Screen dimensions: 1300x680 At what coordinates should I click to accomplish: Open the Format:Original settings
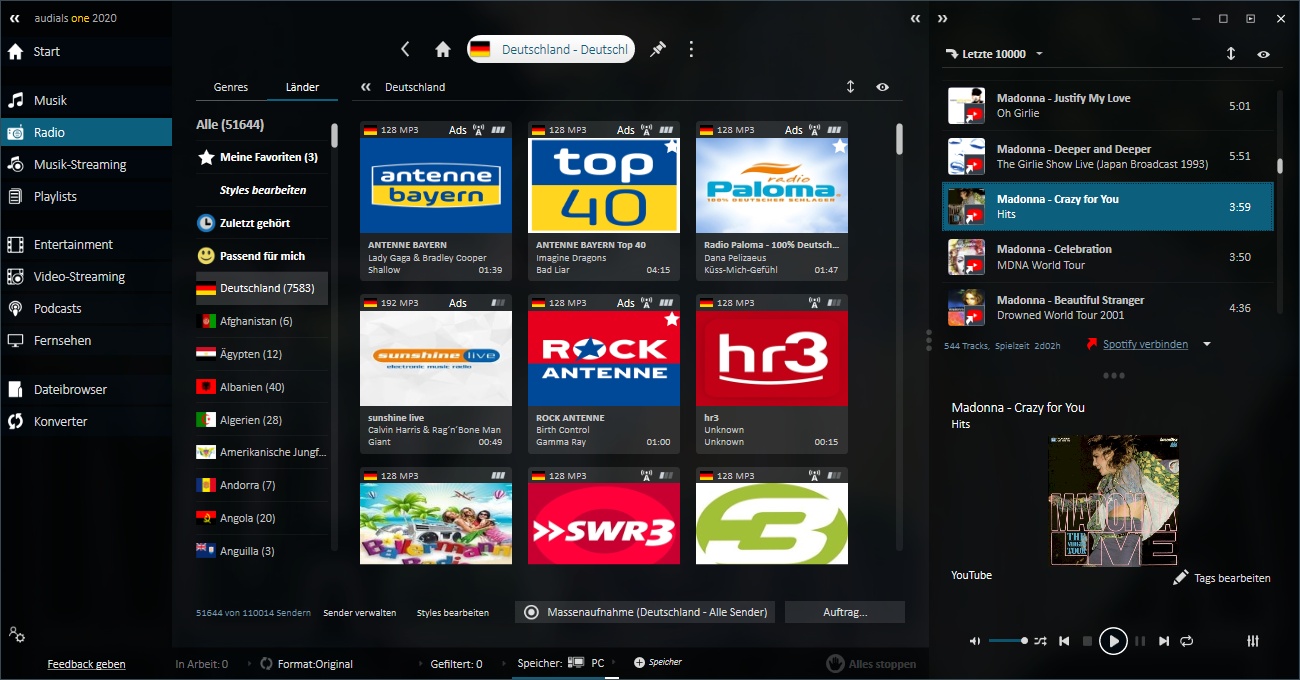[306, 663]
